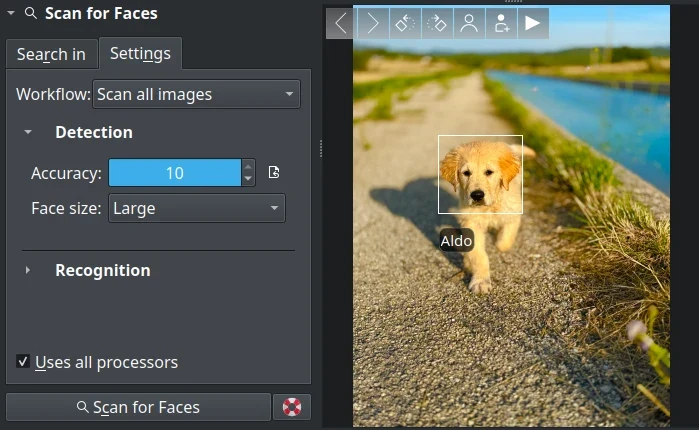Decrease Accuracy with down arrow

point(248,179)
